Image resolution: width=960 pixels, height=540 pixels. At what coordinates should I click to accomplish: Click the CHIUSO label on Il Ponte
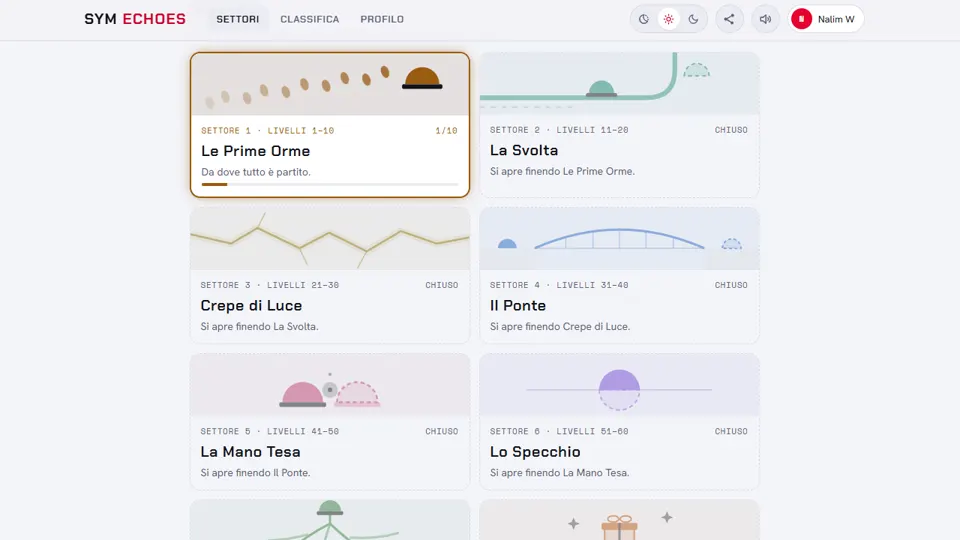pyautogui.click(x=731, y=285)
